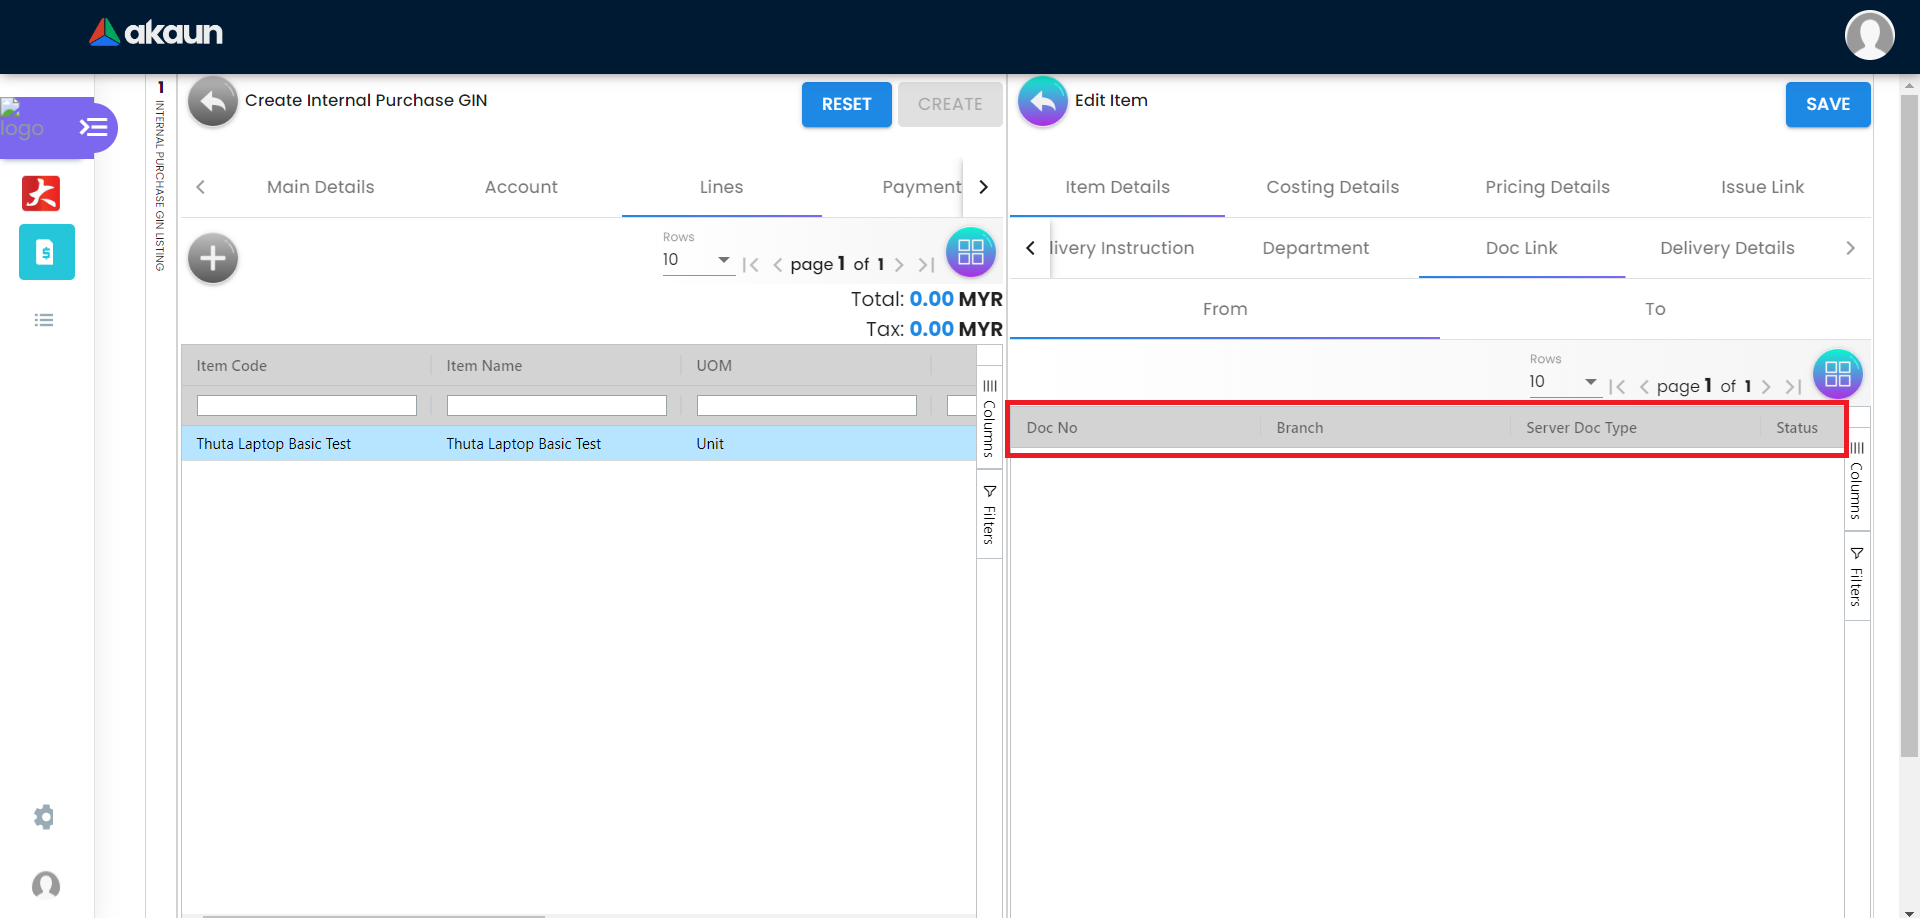Click the RESET button

[x=846, y=104]
